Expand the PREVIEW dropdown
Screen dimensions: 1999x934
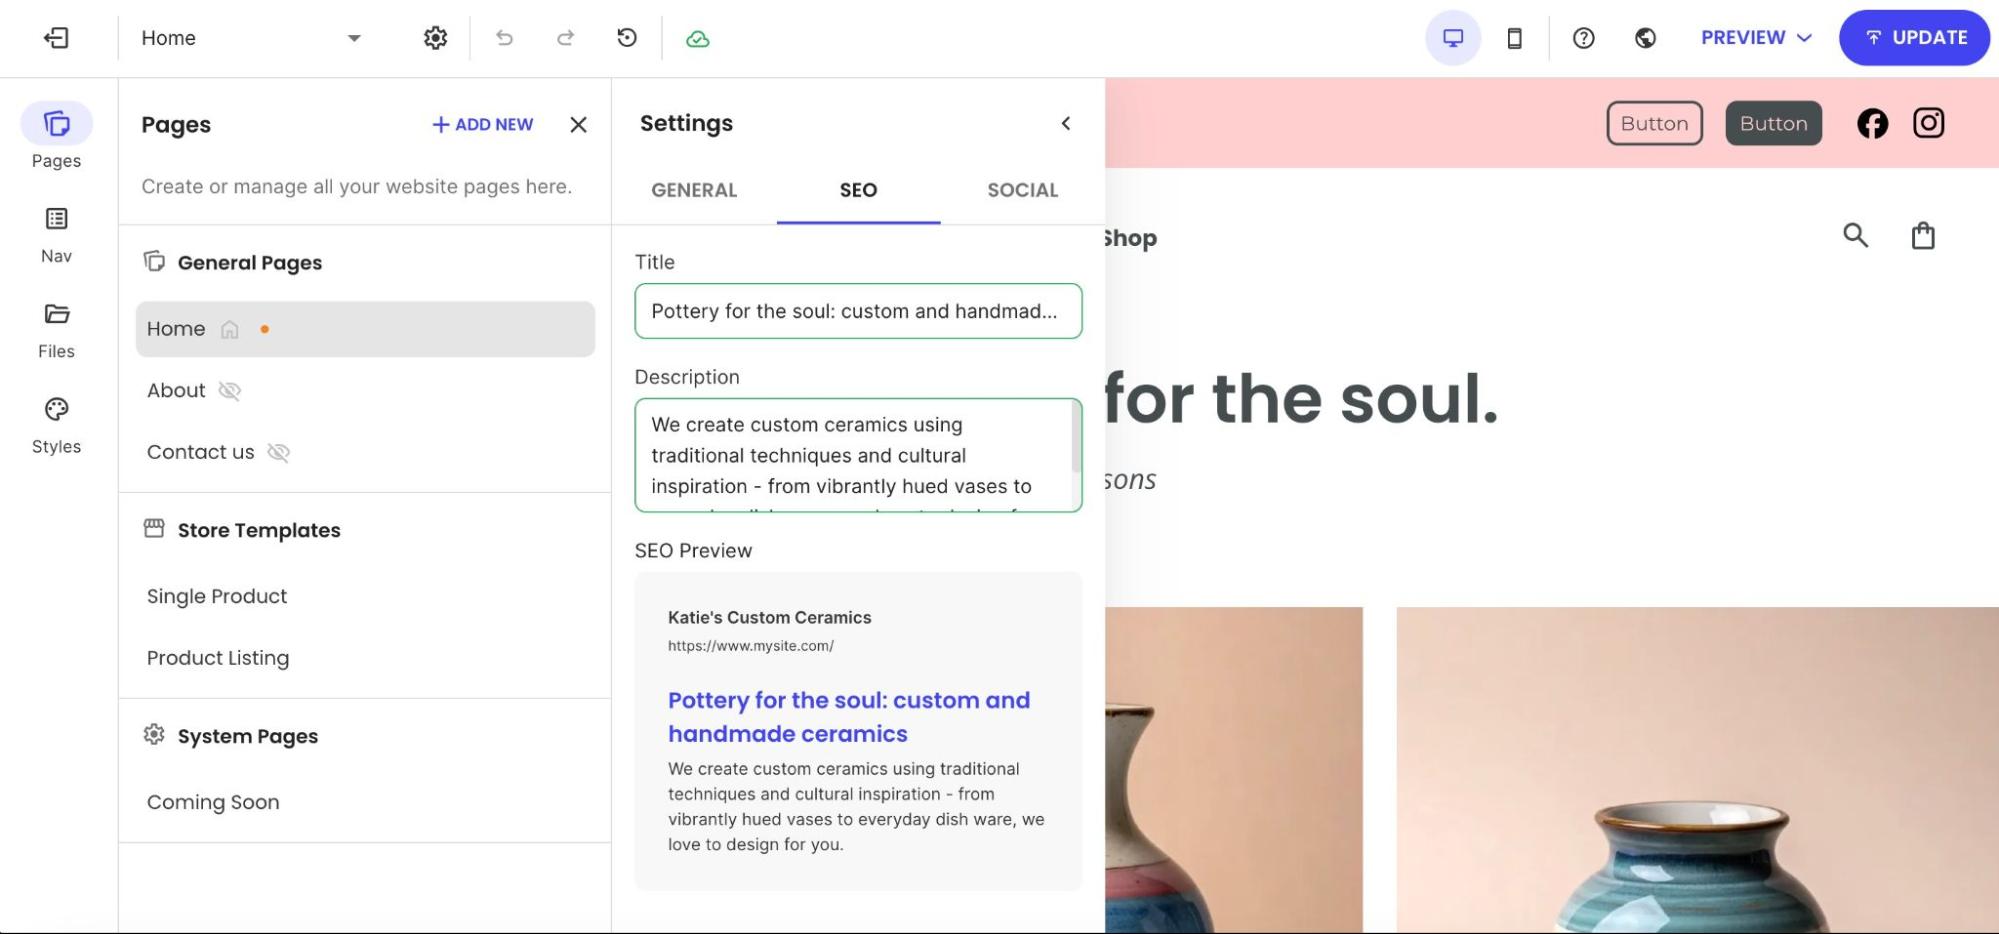point(1756,38)
